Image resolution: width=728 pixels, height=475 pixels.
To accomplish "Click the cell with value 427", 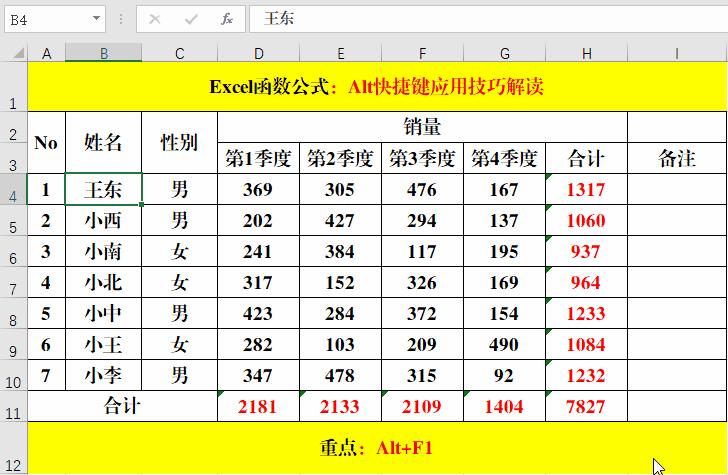I will point(340,220).
